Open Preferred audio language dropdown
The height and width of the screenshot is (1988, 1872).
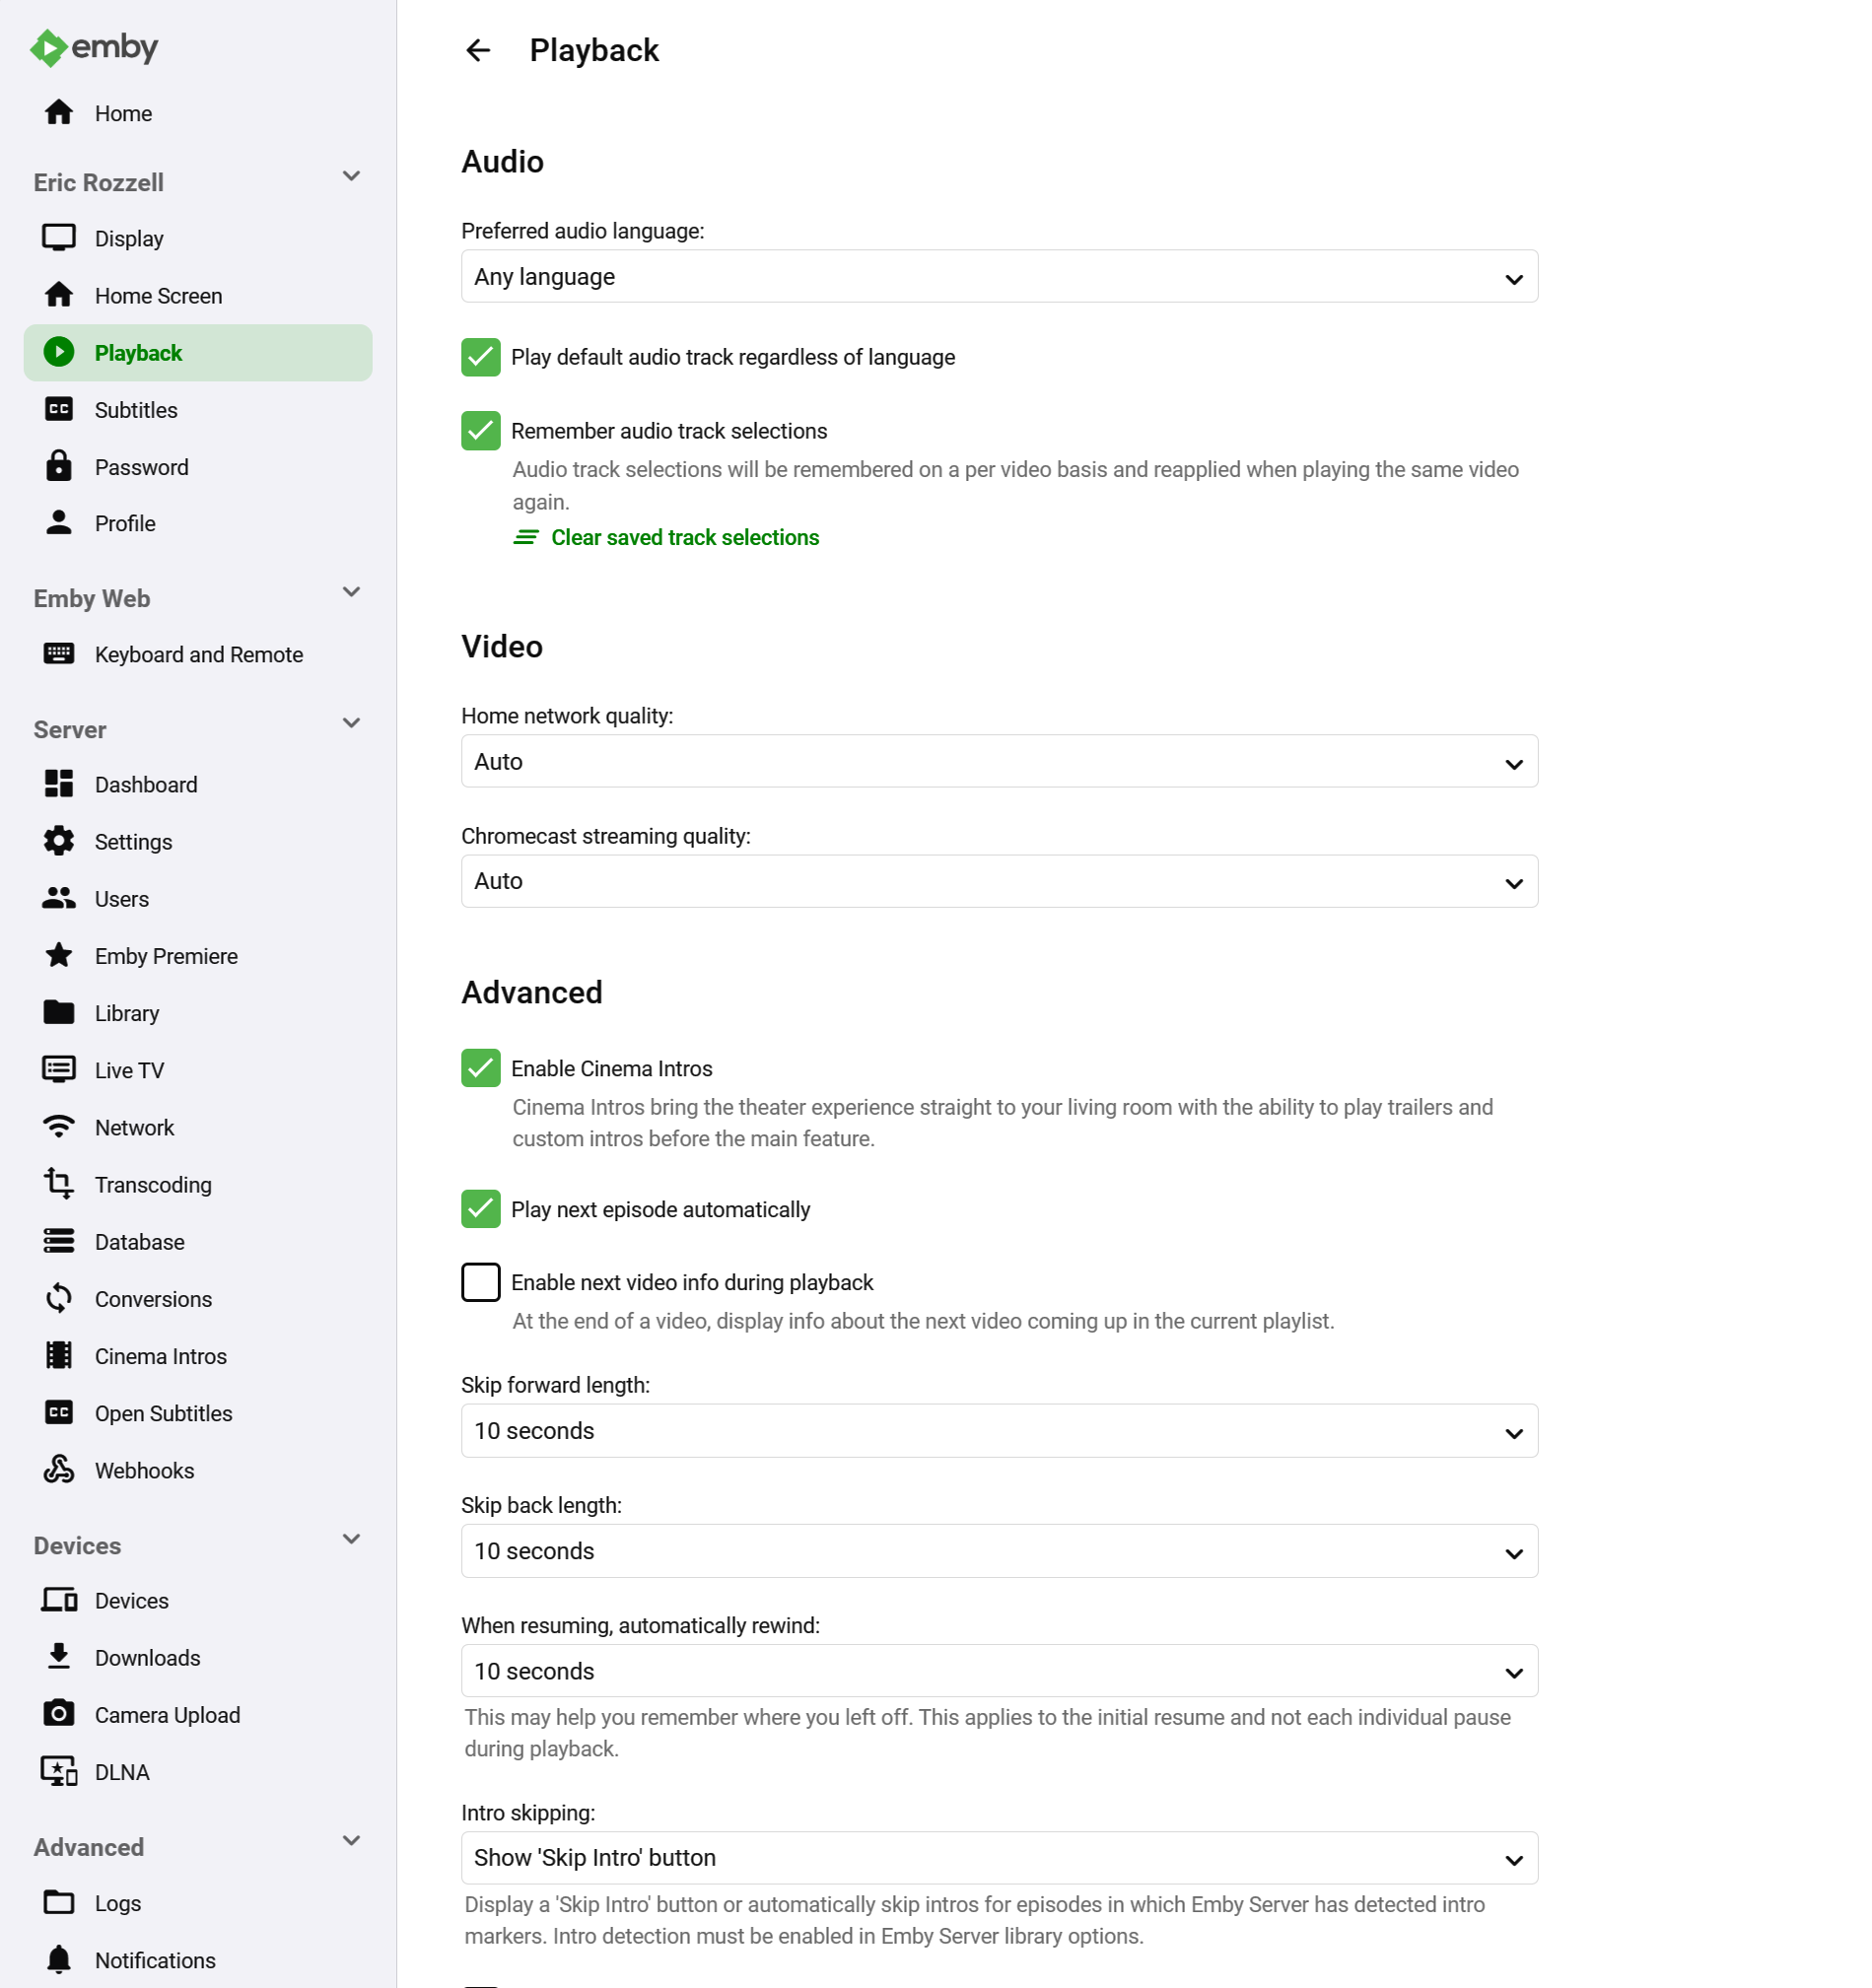point(998,277)
